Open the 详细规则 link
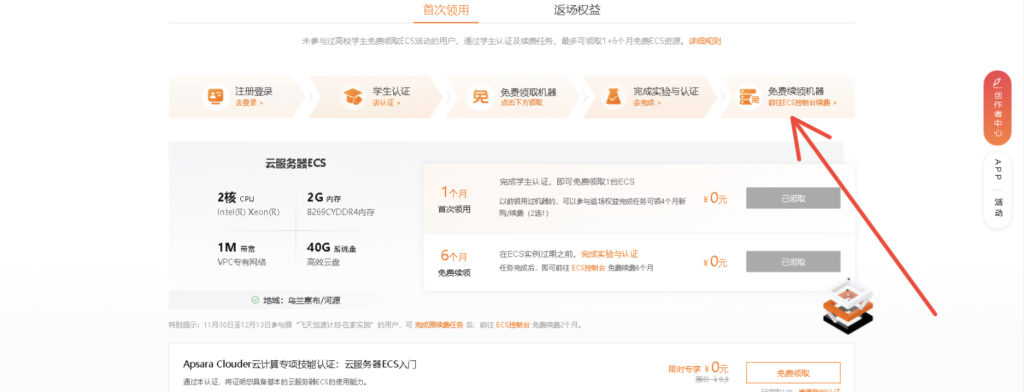Image resolution: width=1024 pixels, height=392 pixels. (705, 41)
